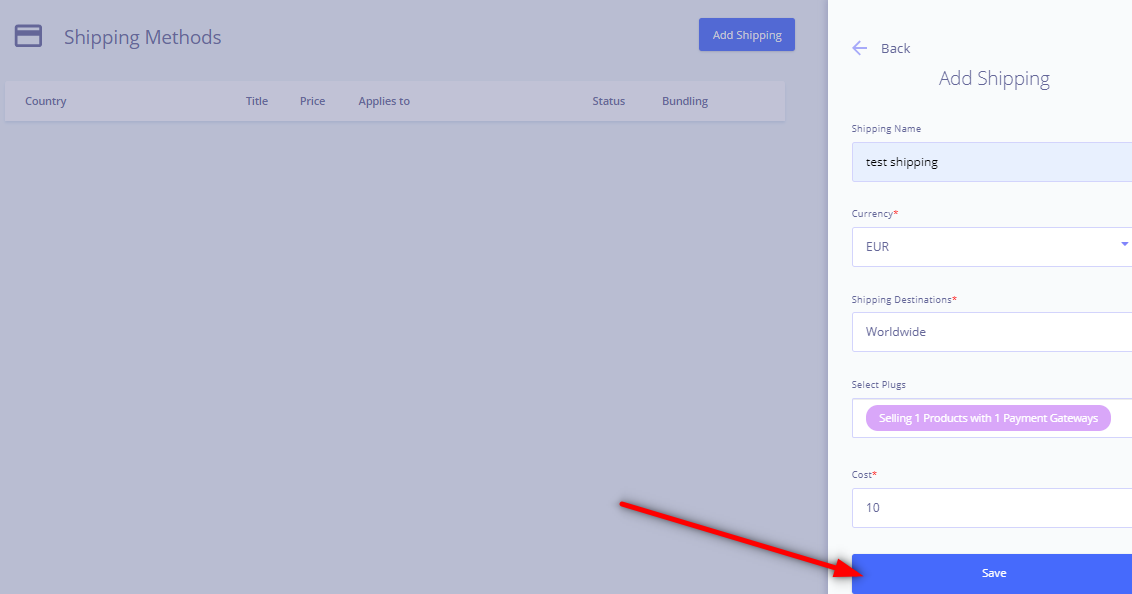Select the EUR currency combo box
The image size is (1132, 594).
click(x=992, y=247)
